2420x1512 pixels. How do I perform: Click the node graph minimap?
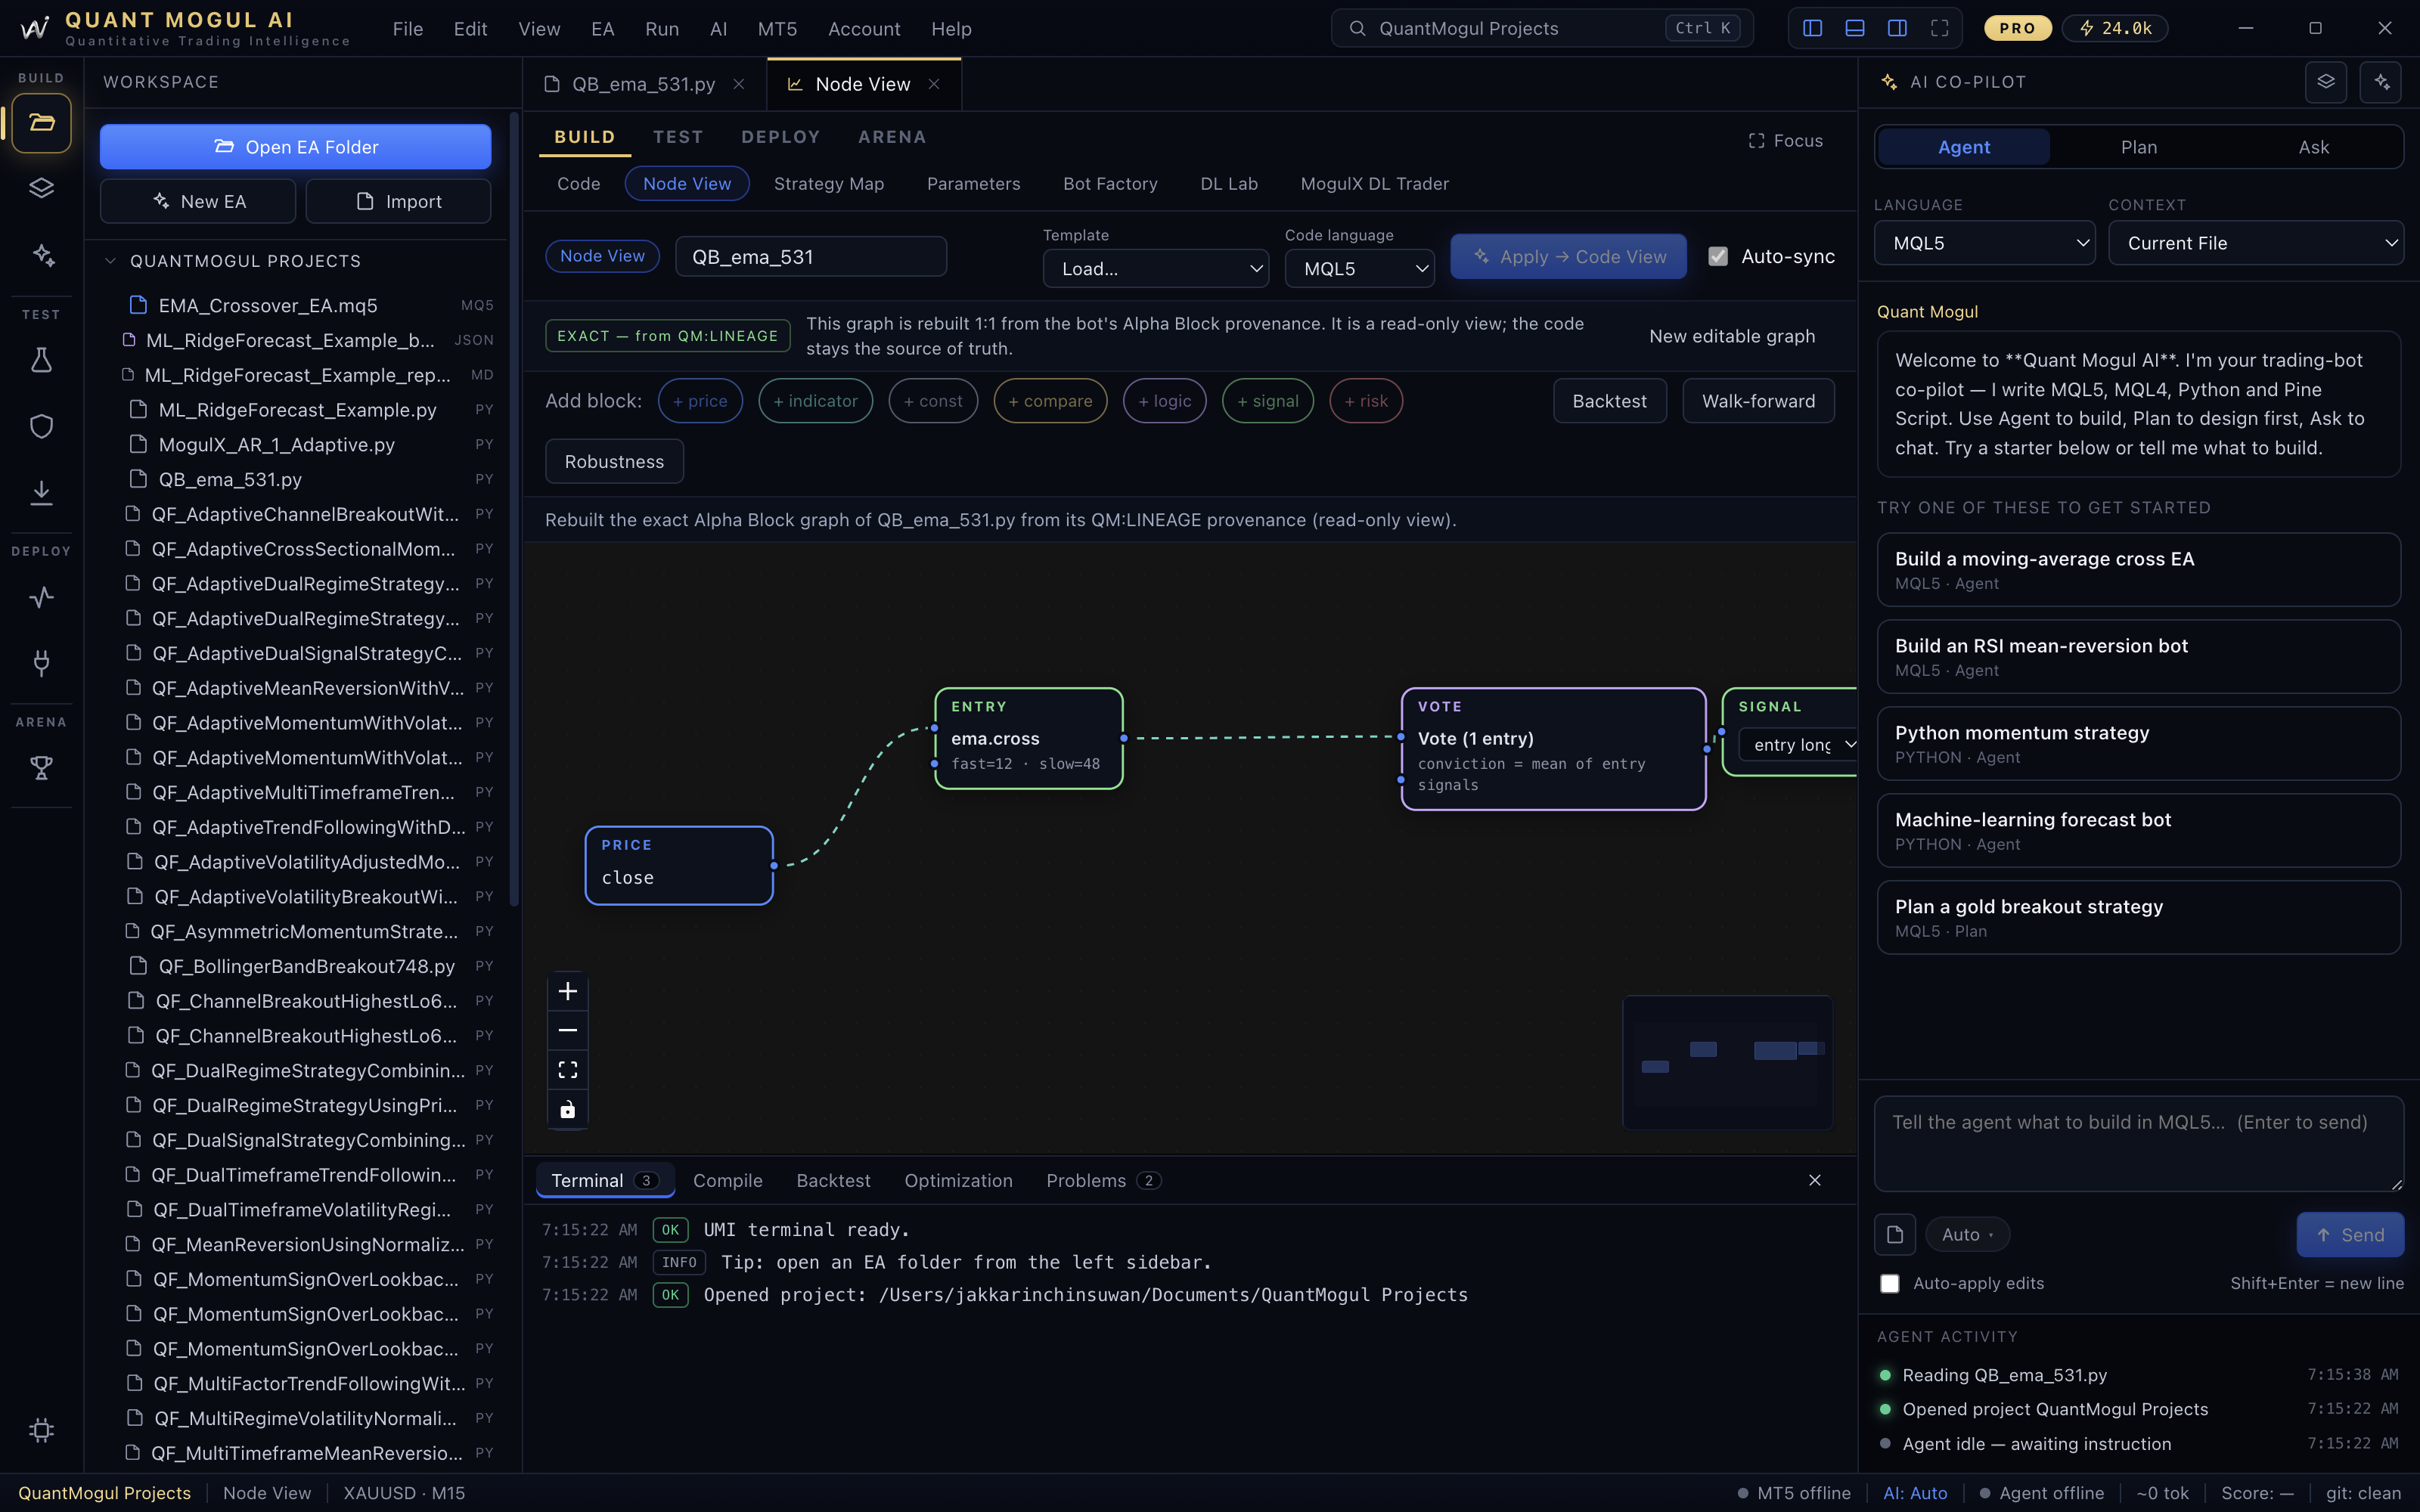tap(1727, 1062)
